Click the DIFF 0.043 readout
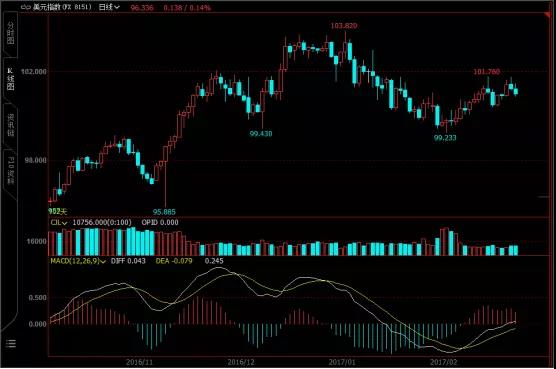Image resolution: width=556 pixels, height=369 pixels. tap(128, 261)
